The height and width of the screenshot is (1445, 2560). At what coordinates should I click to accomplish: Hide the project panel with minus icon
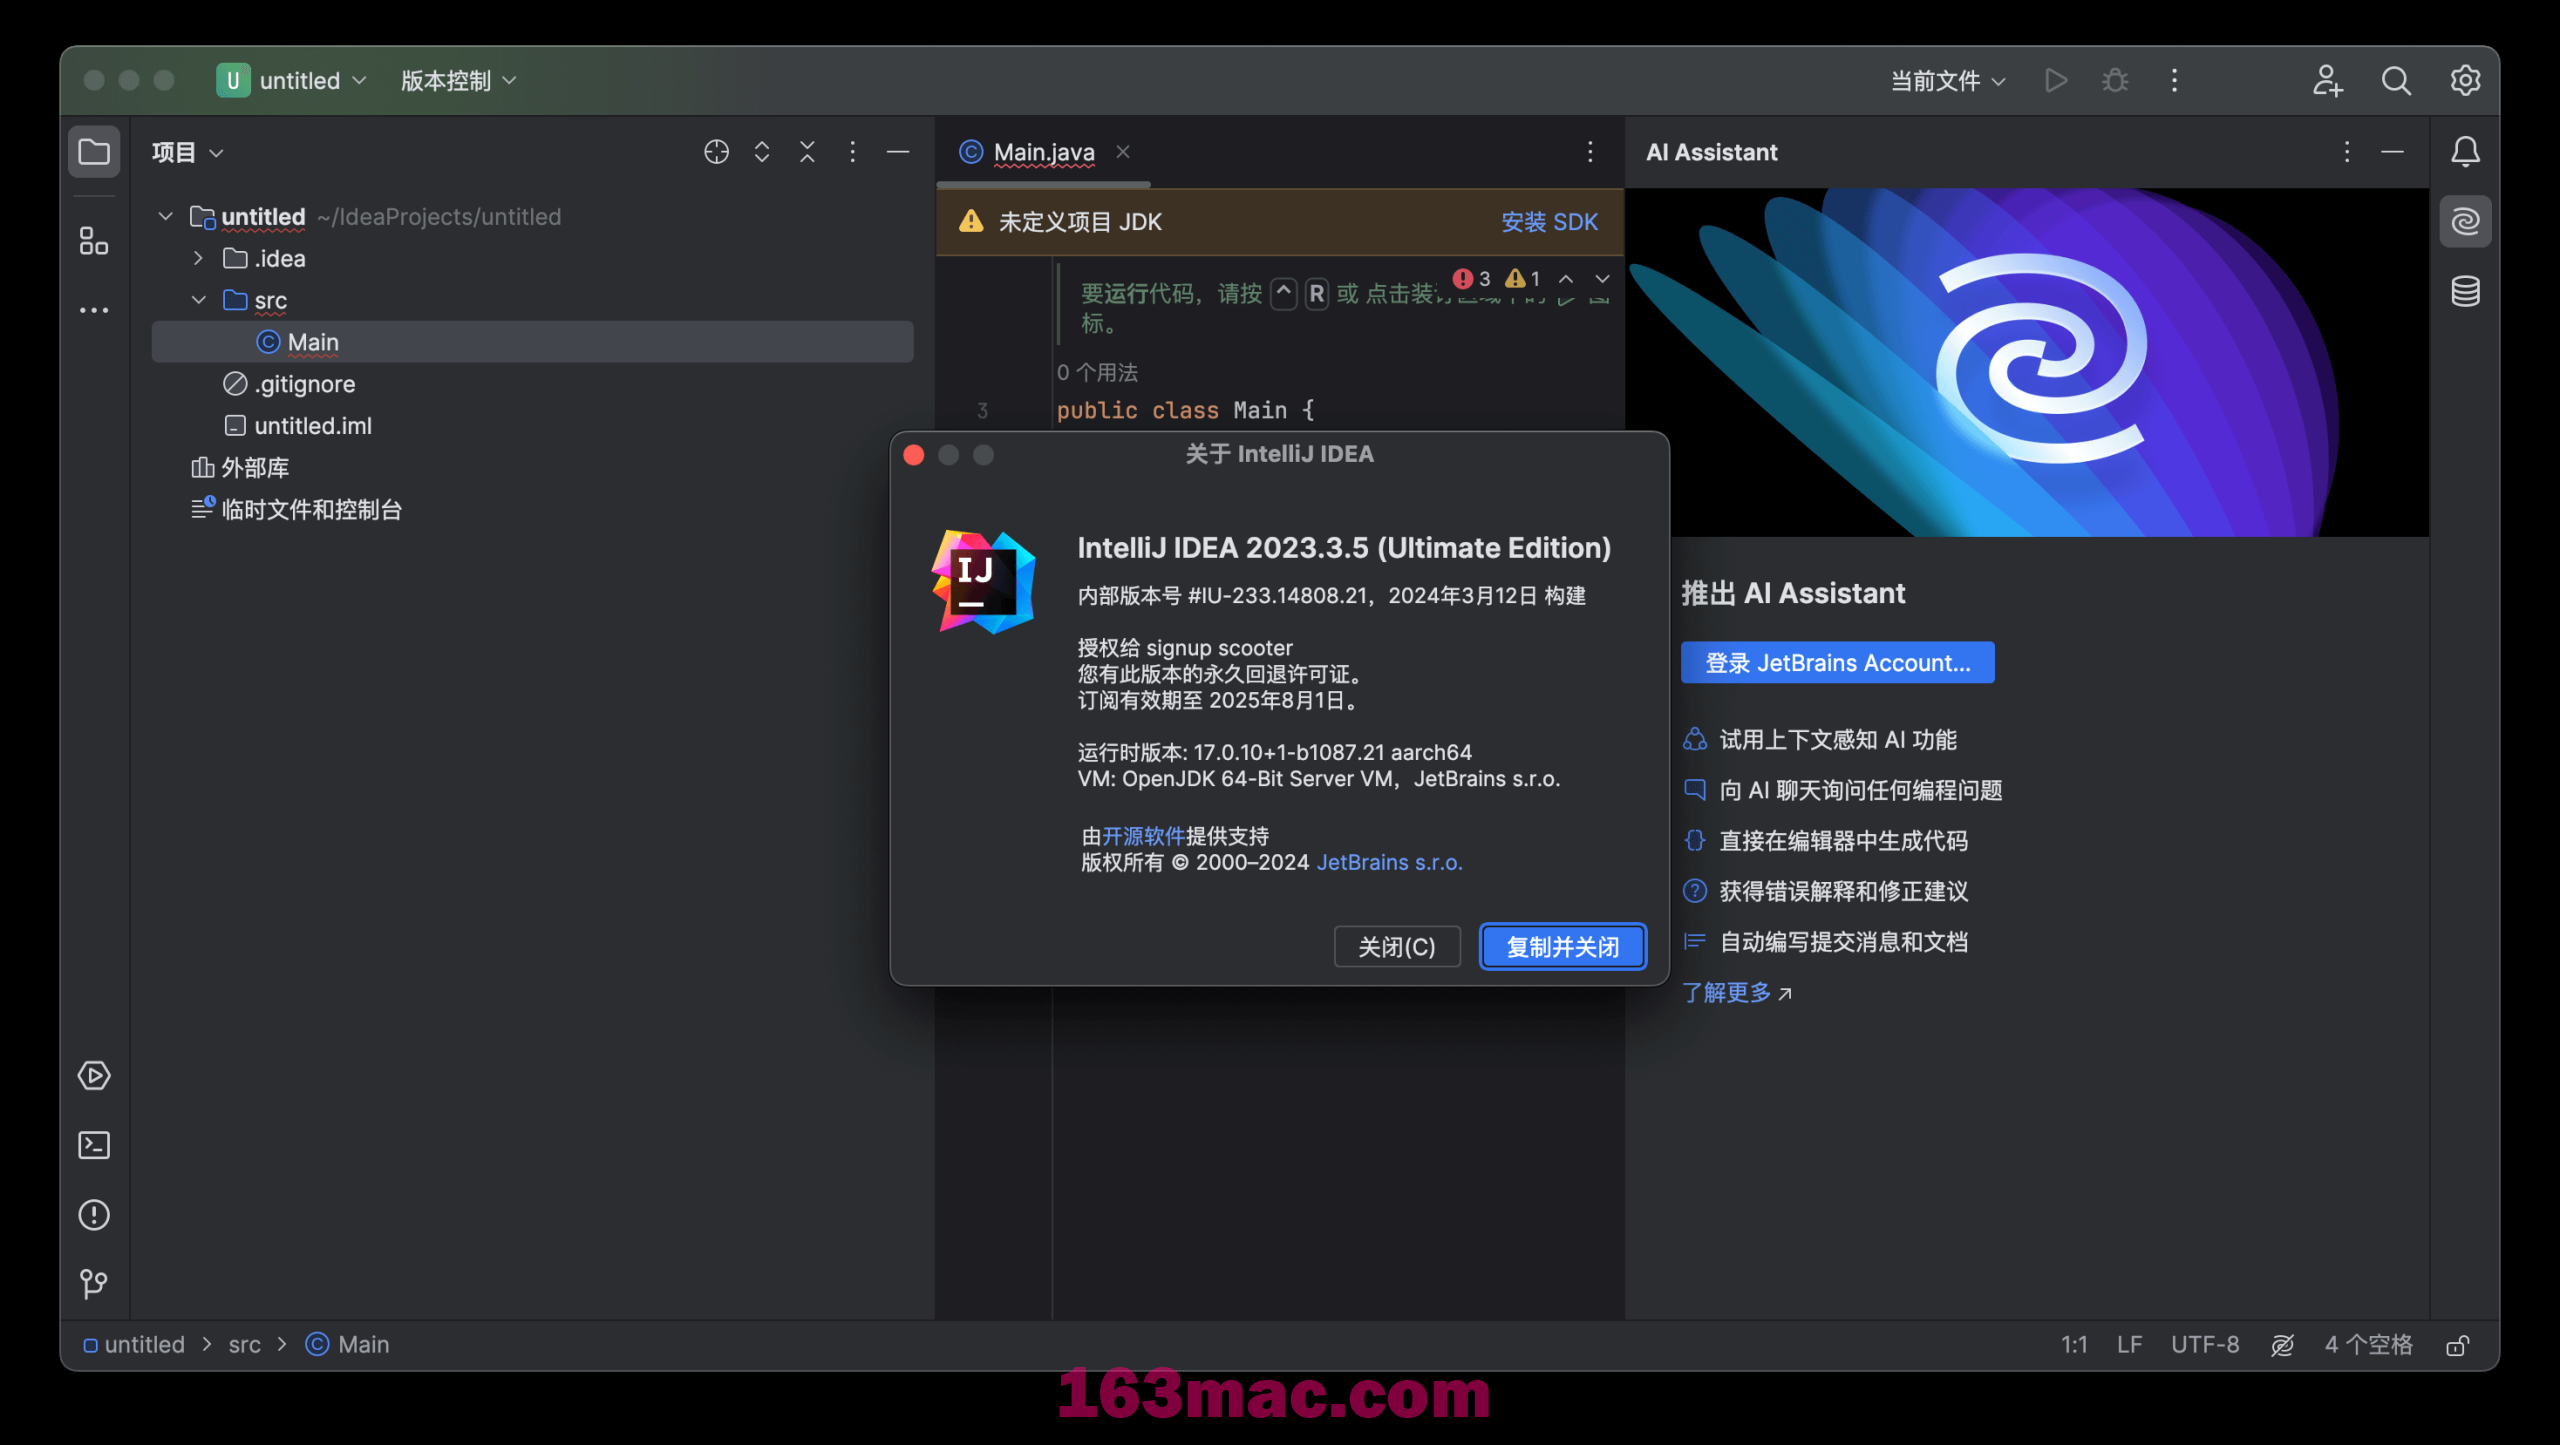click(898, 152)
